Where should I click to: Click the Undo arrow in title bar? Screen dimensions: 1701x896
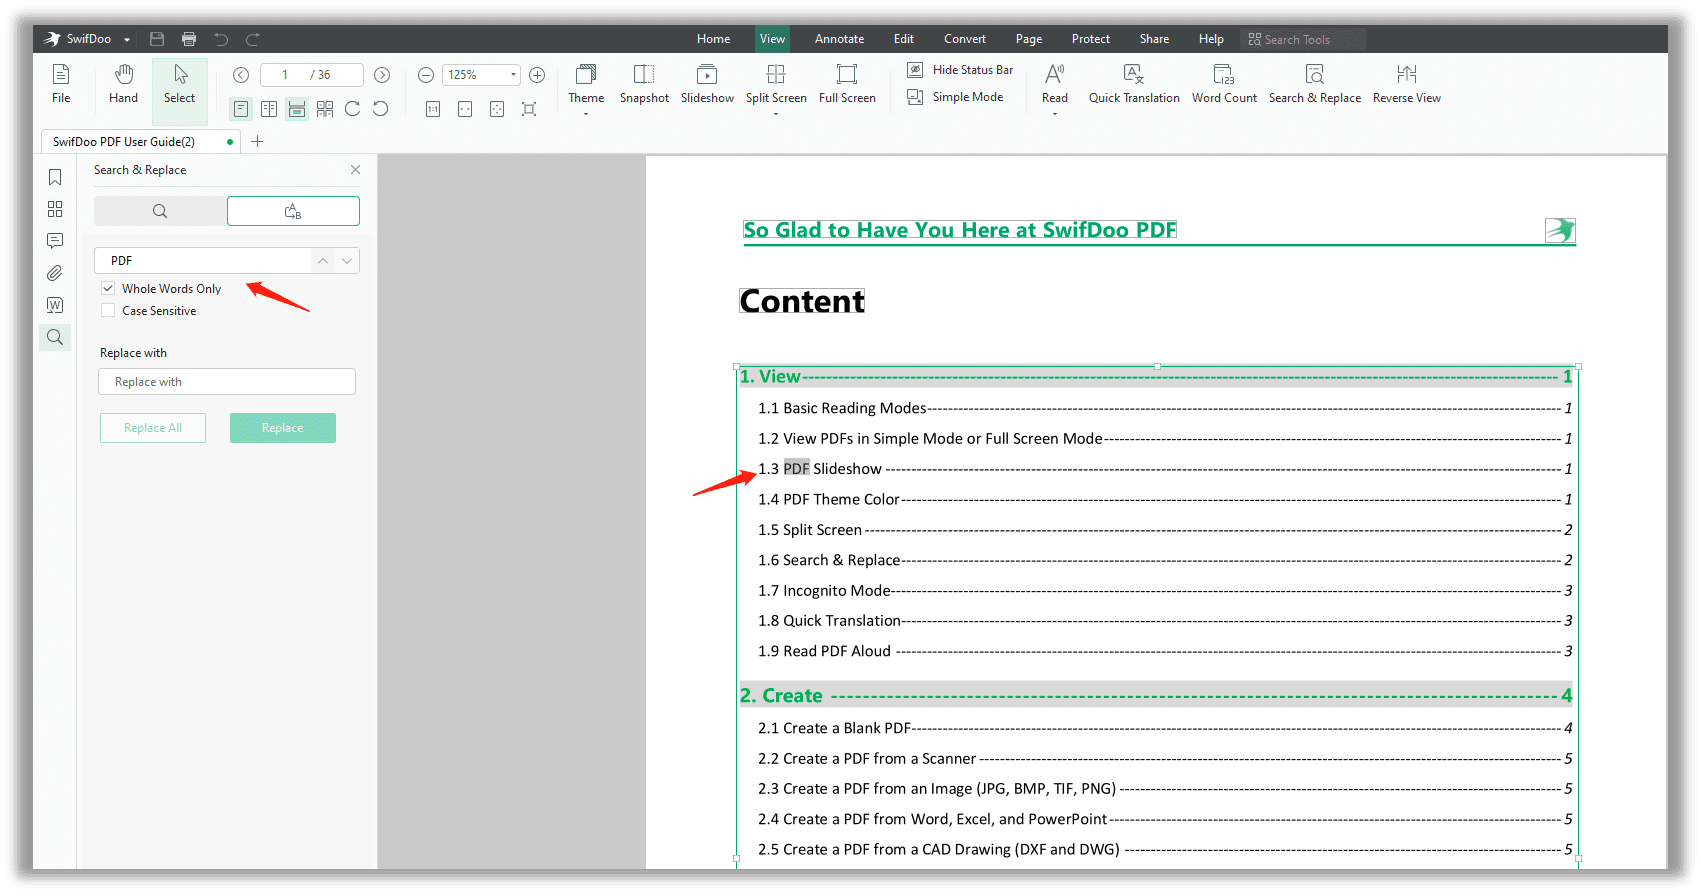tap(221, 39)
